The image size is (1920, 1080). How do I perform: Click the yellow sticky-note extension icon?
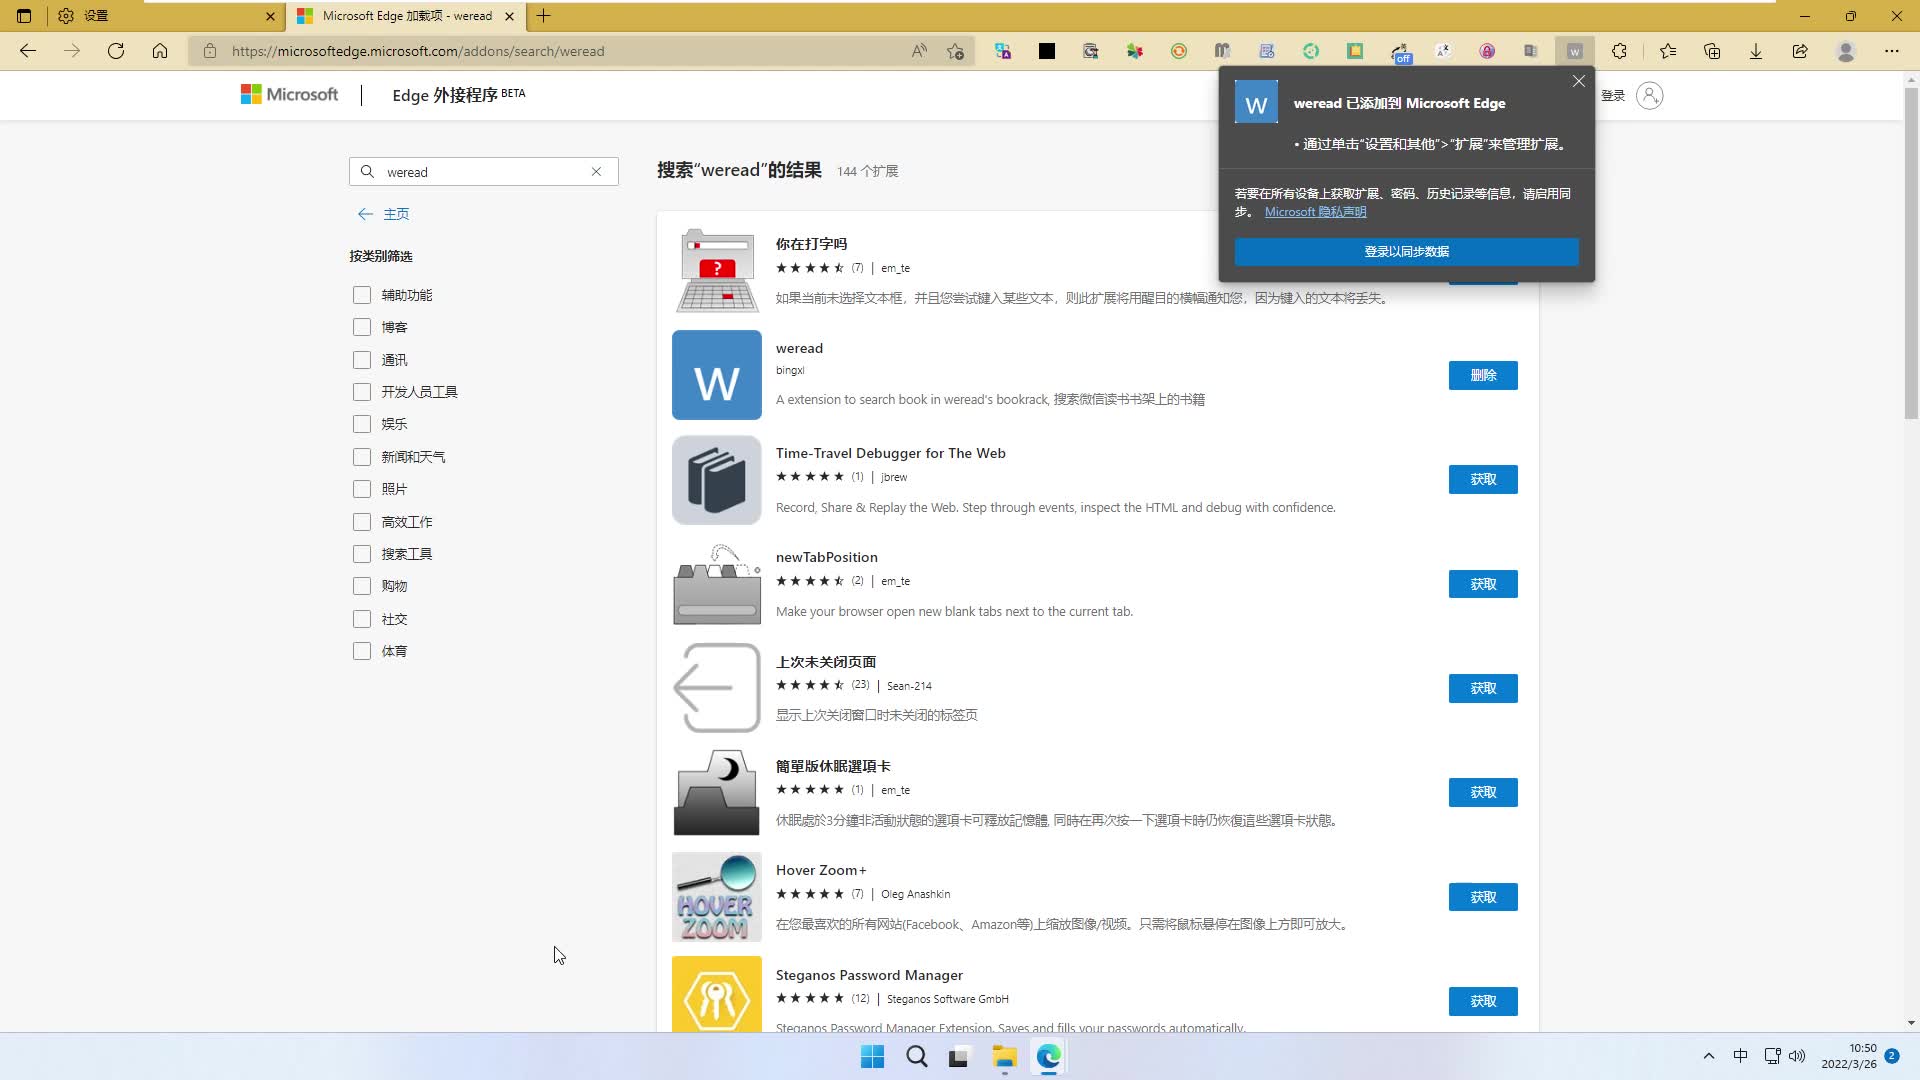(x=1355, y=51)
